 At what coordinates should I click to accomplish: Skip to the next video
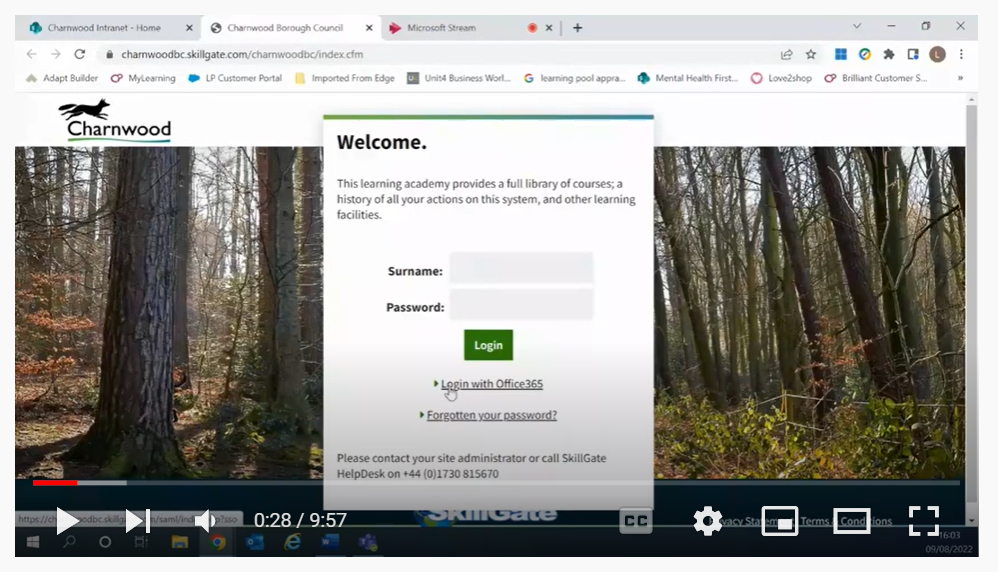tap(137, 521)
